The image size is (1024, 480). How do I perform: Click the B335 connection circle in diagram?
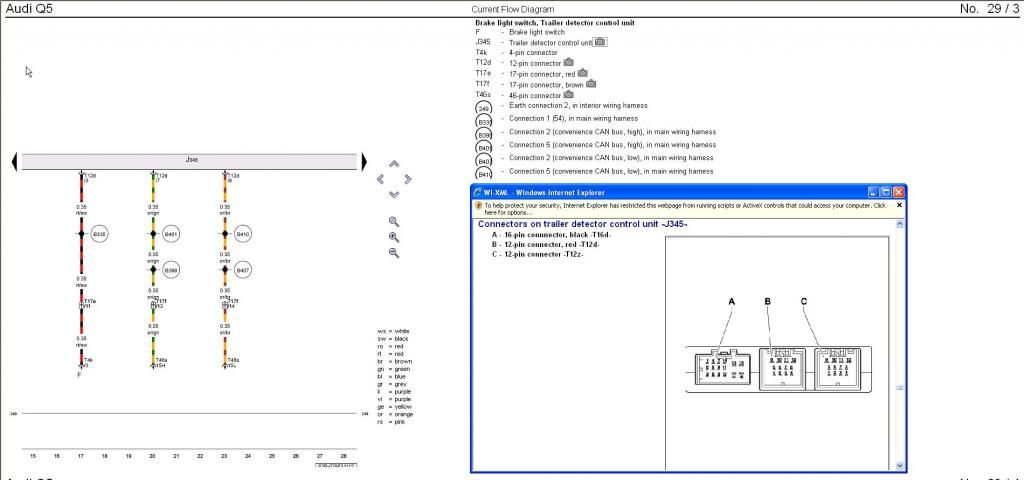[99, 234]
